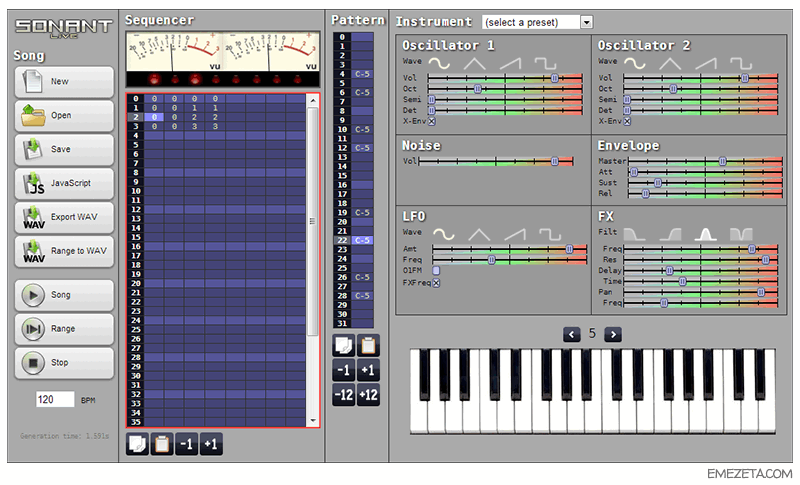
Task: Select C-5 note at pattern row 22
Action: tap(362, 240)
